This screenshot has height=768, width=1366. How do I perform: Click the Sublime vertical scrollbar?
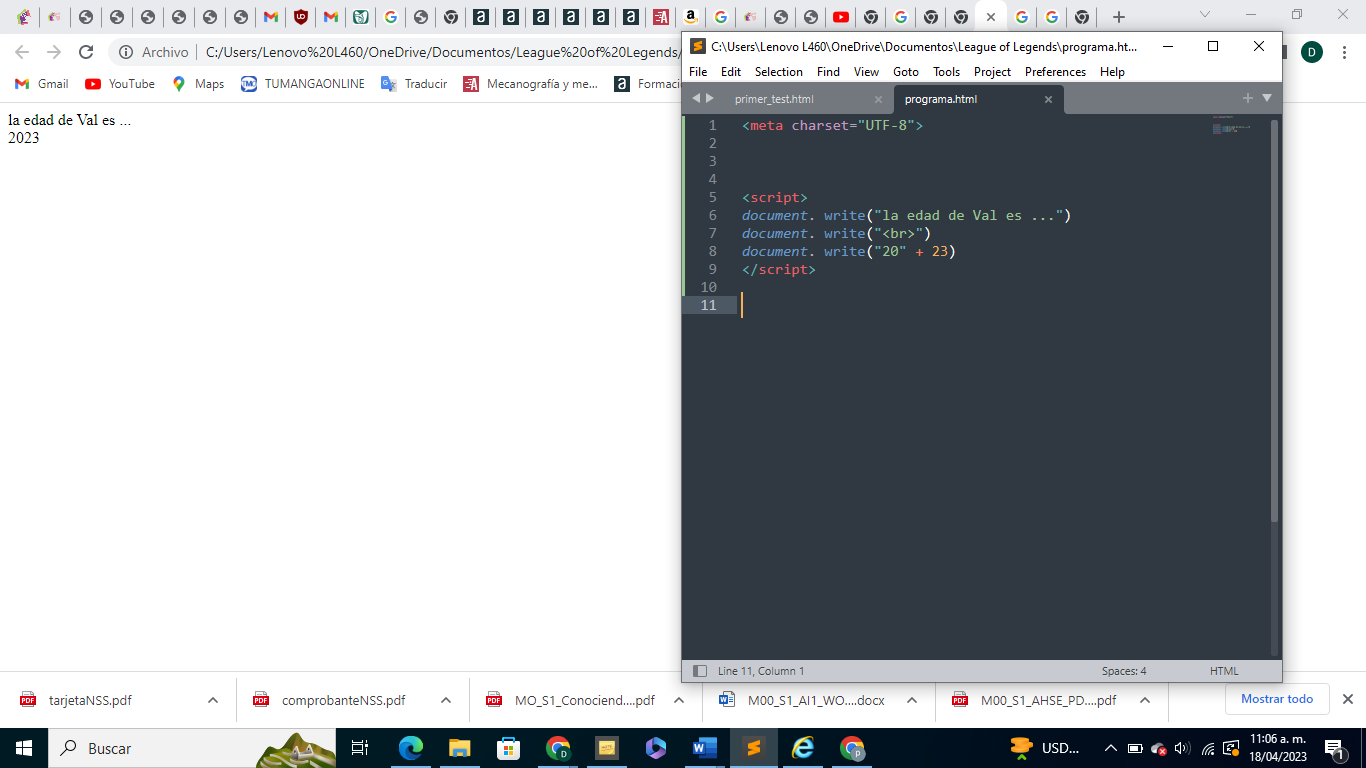1274,320
